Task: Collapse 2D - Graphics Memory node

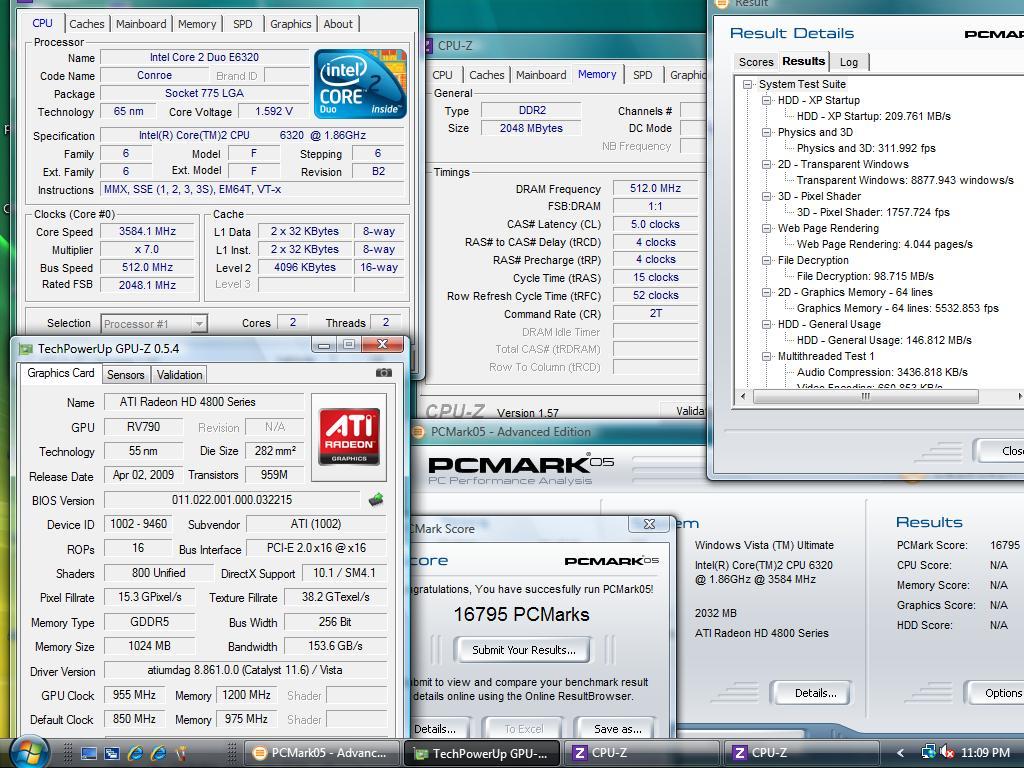Action: 767,293
